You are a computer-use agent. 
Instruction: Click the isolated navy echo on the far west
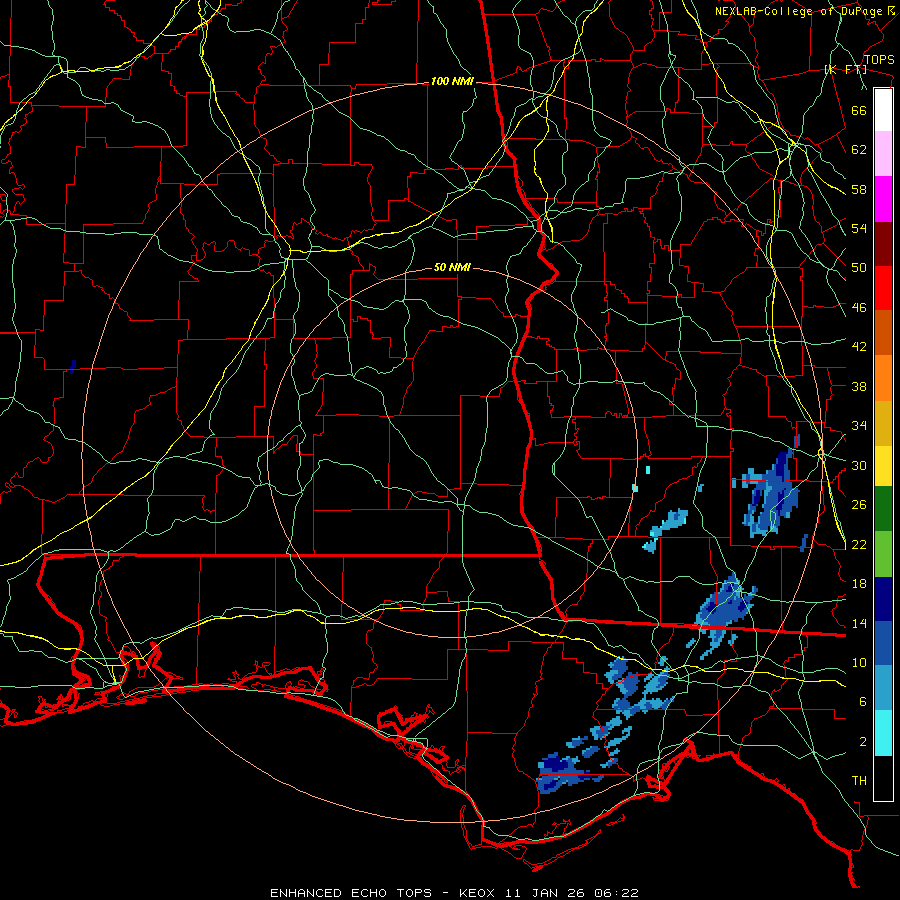(72, 366)
